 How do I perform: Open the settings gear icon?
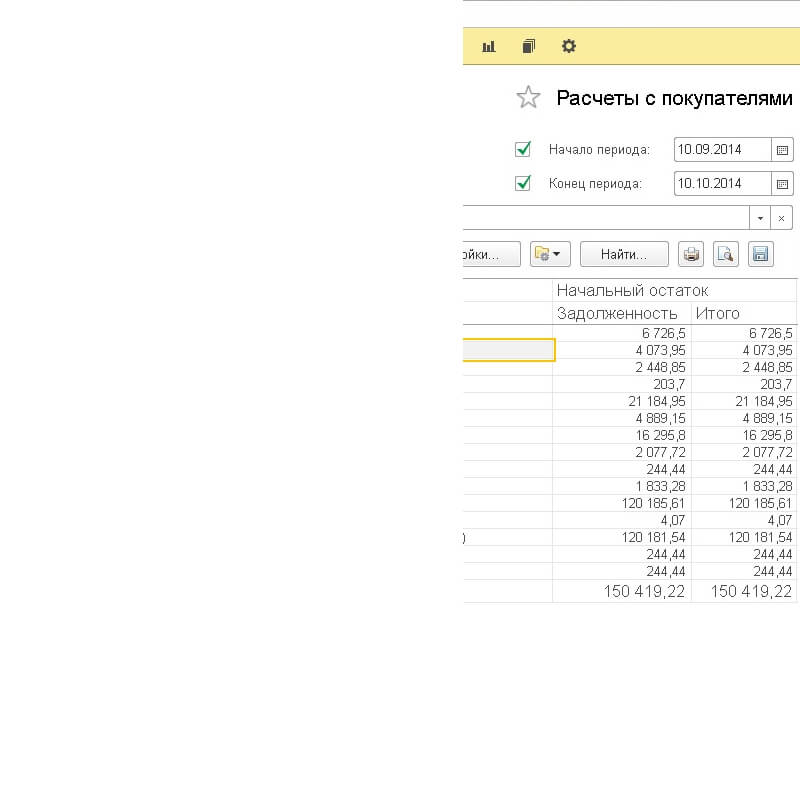[x=568, y=46]
